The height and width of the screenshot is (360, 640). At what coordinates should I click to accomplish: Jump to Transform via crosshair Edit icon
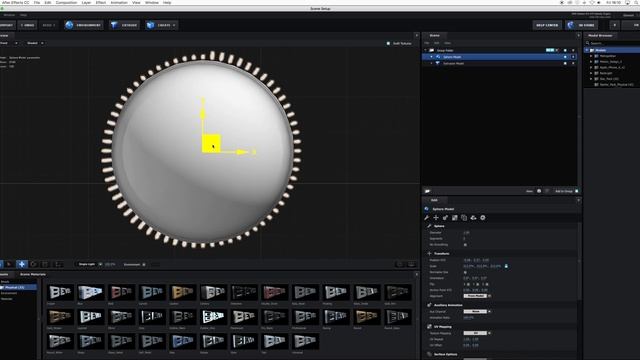click(x=436, y=218)
